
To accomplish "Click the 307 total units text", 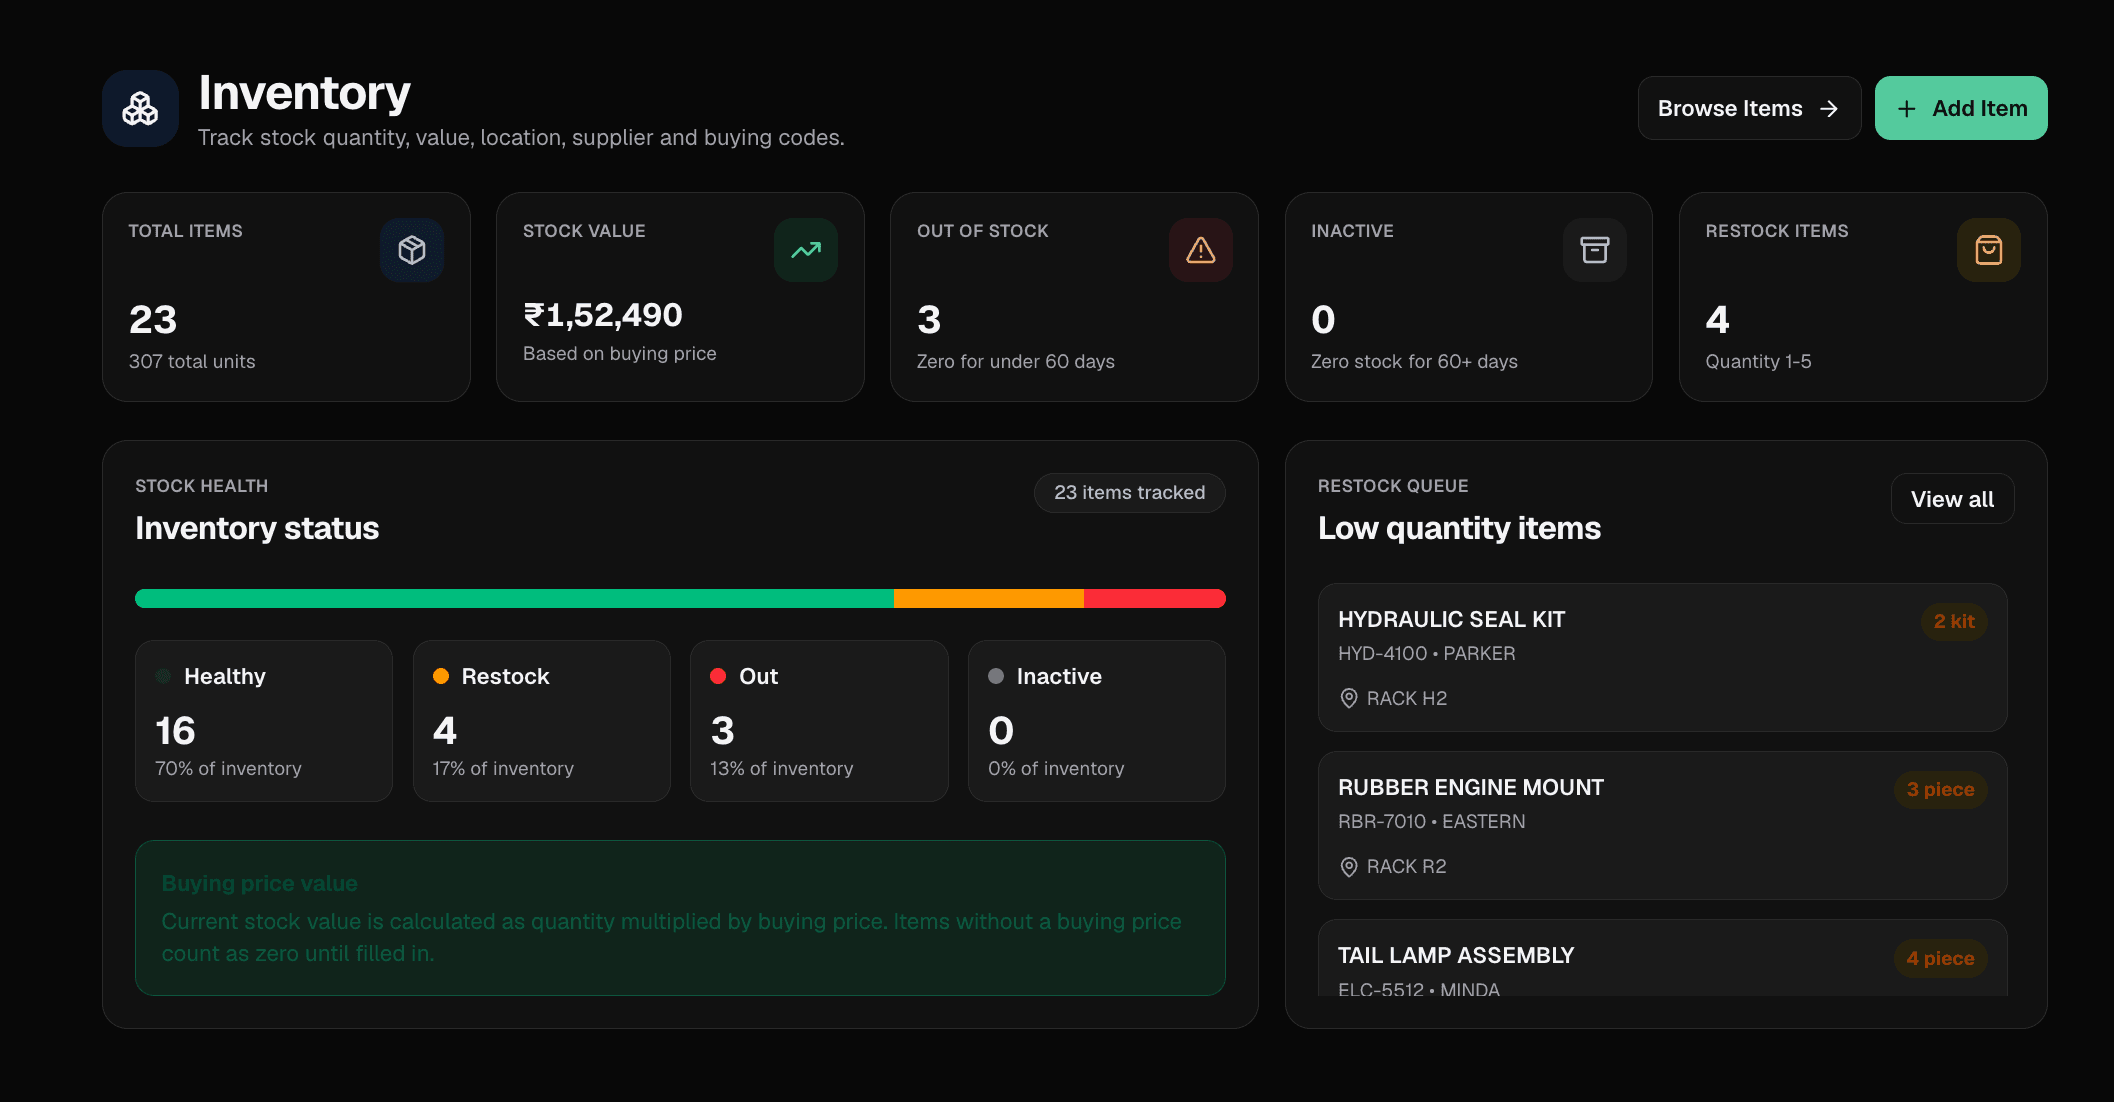I will click(192, 361).
